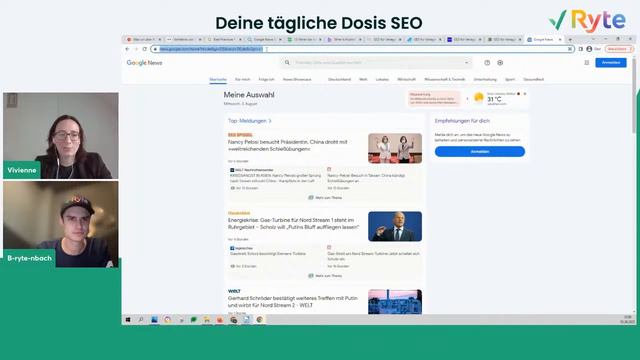Open the taskbar clock and date
The height and width of the screenshot is (360, 640).
coord(628,319)
